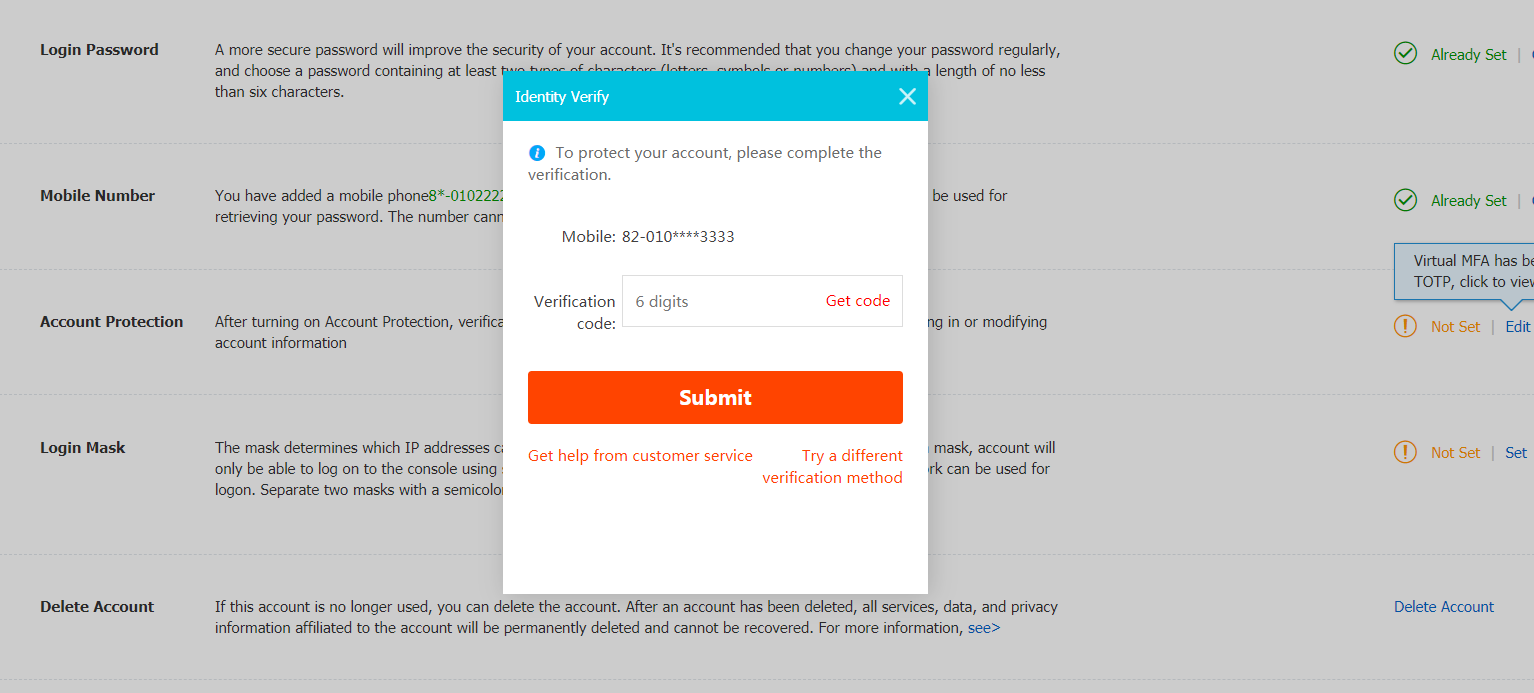Choose Try a different verification method
Viewport: 1534px width, 693px height.
click(832, 467)
